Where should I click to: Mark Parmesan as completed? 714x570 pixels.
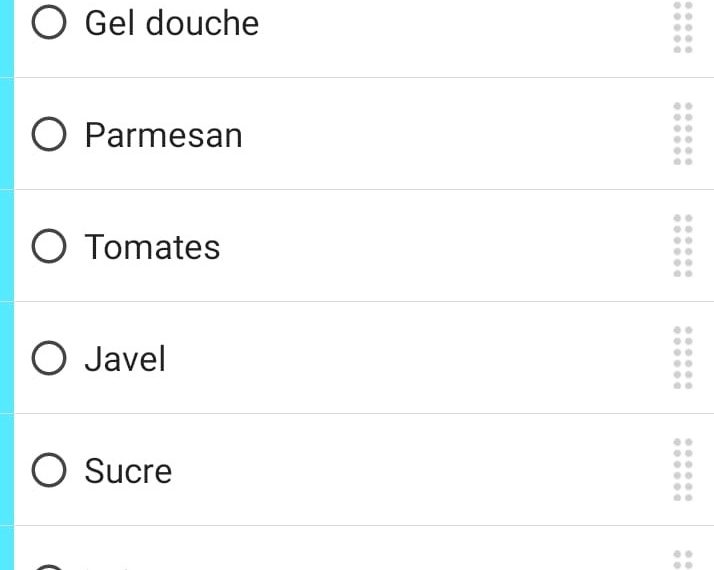tap(49, 134)
